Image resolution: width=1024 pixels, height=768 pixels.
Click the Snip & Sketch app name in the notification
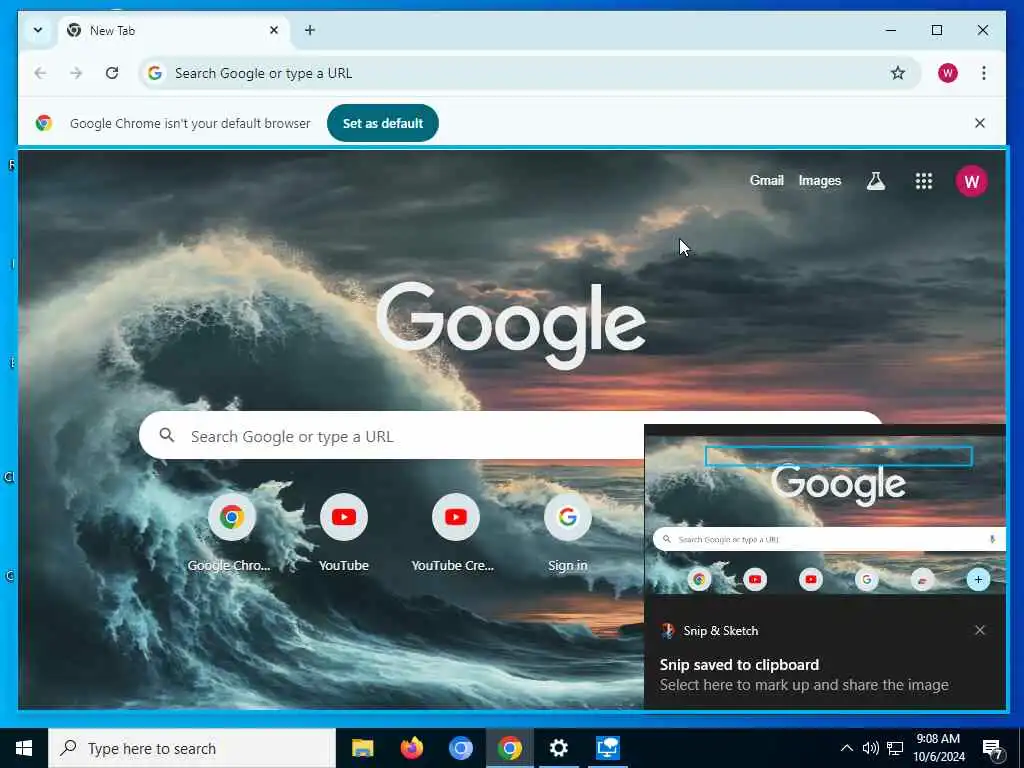[x=720, y=631]
